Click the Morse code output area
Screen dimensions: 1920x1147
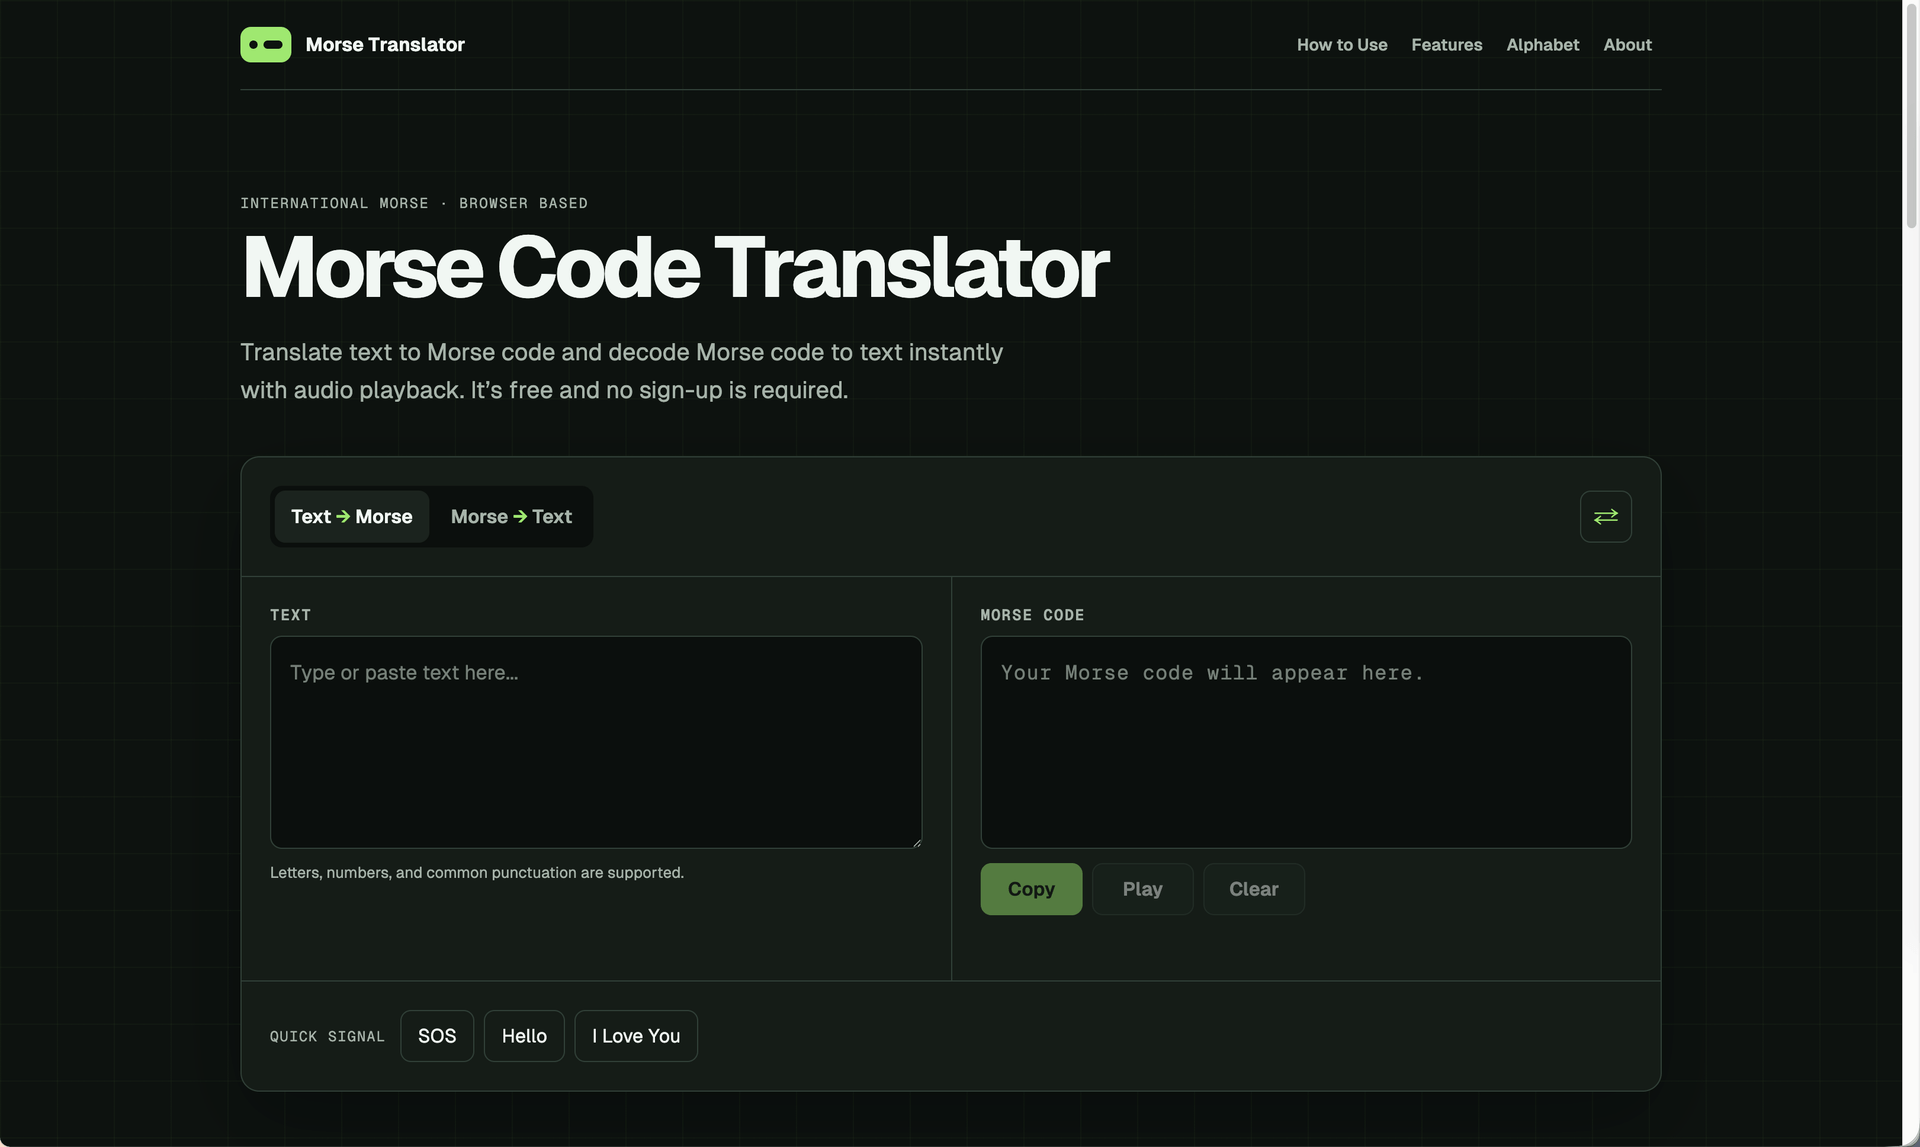click(1306, 742)
